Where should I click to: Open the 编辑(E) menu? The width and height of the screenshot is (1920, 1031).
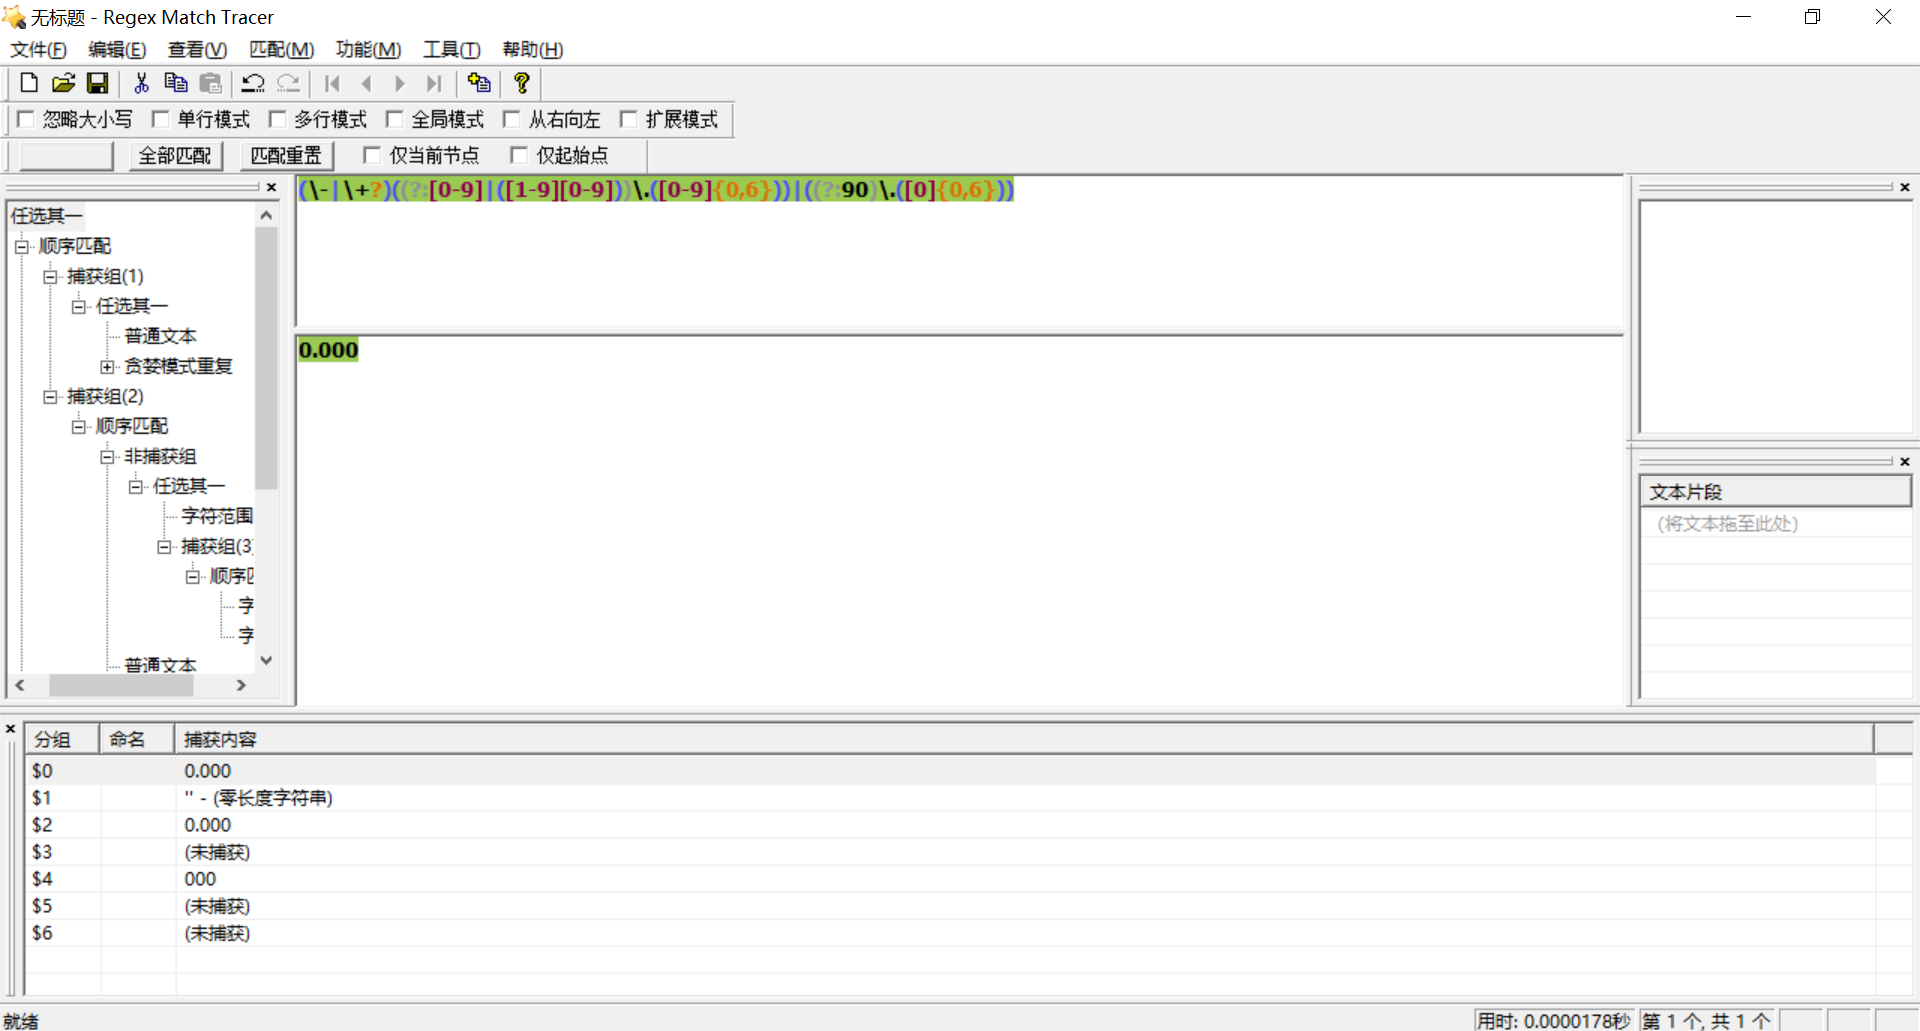(x=117, y=49)
